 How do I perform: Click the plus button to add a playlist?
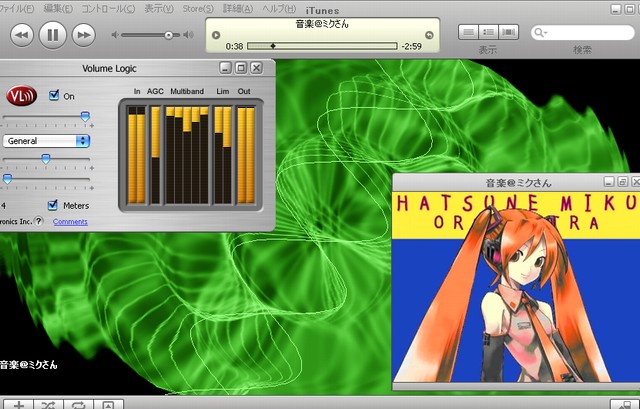click(x=18, y=405)
